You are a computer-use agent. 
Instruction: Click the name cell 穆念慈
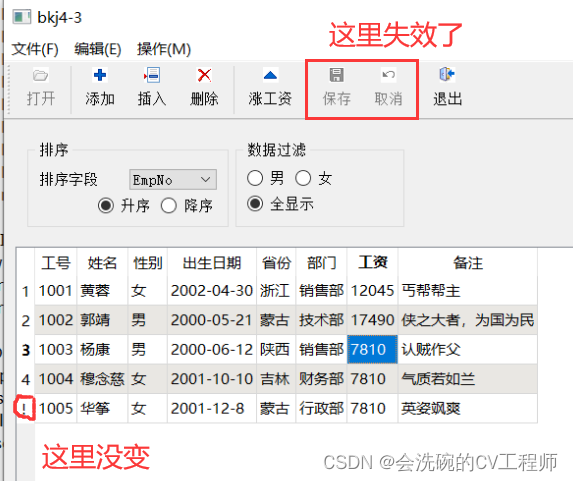[102, 379]
